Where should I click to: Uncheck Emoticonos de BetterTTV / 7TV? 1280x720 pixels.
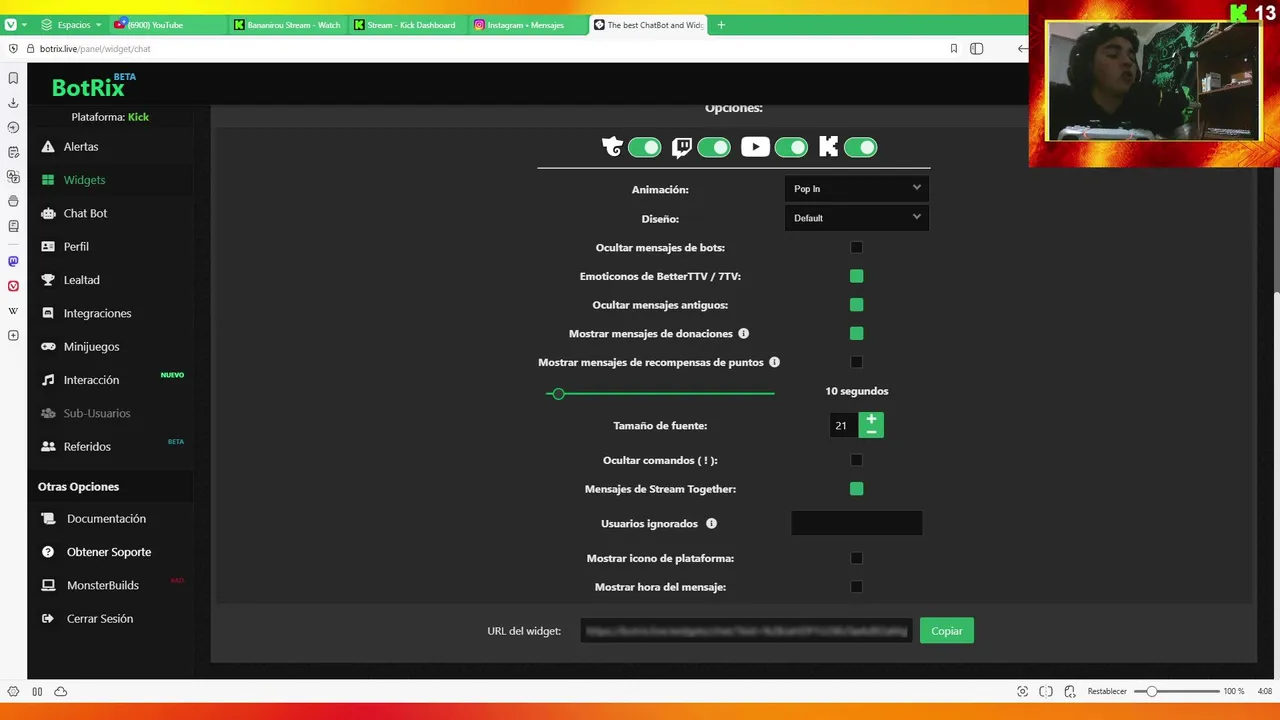point(856,276)
